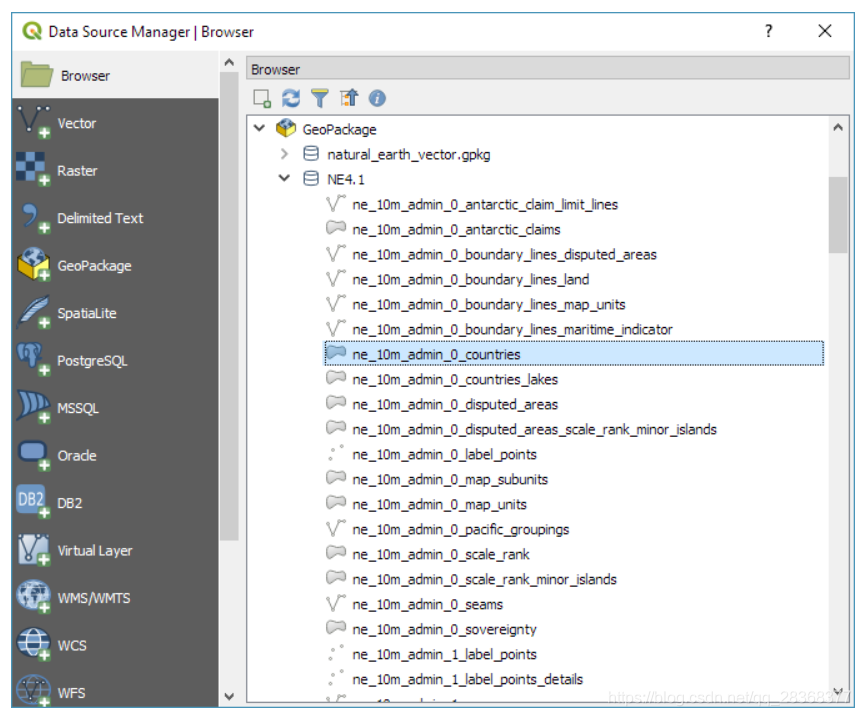Open the Browser source tab
This screenshot has height=716, width=861.
click(115, 75)
